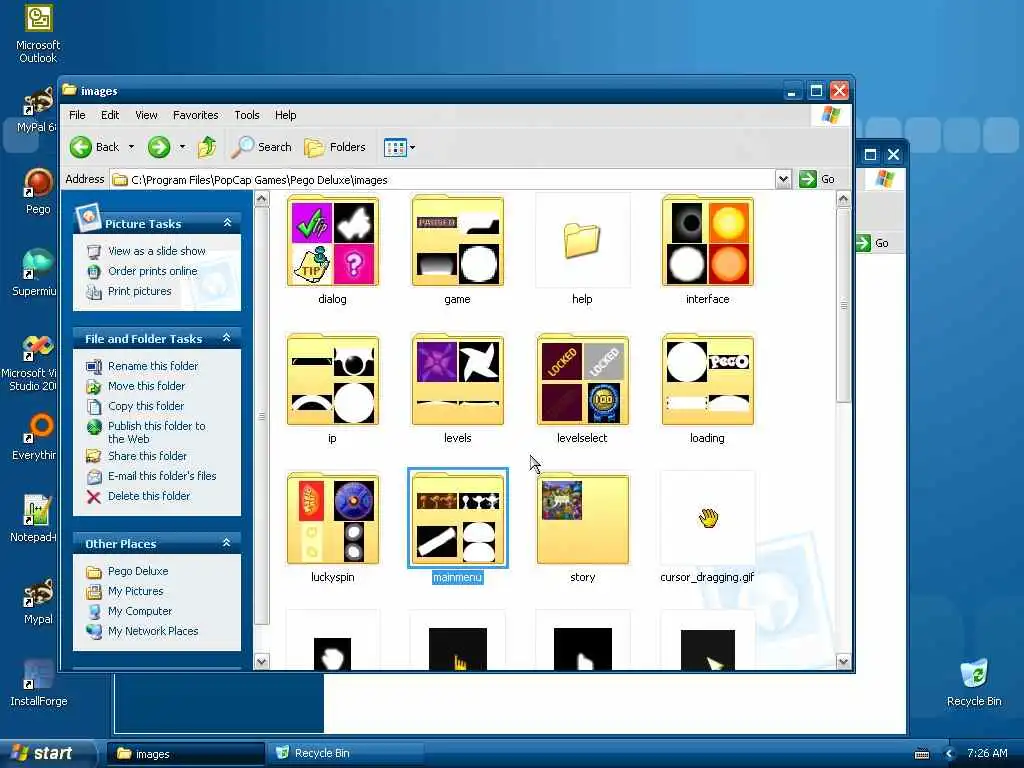This screenshot has height=768, width=1024.
Task: Click file list scroll up arrow
Action: pos(843,199)
